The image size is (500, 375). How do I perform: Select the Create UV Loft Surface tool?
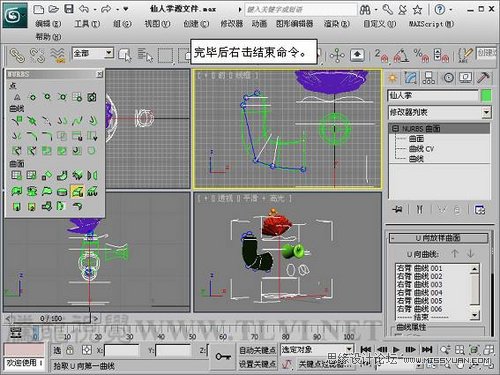click(x=92, y=191)
